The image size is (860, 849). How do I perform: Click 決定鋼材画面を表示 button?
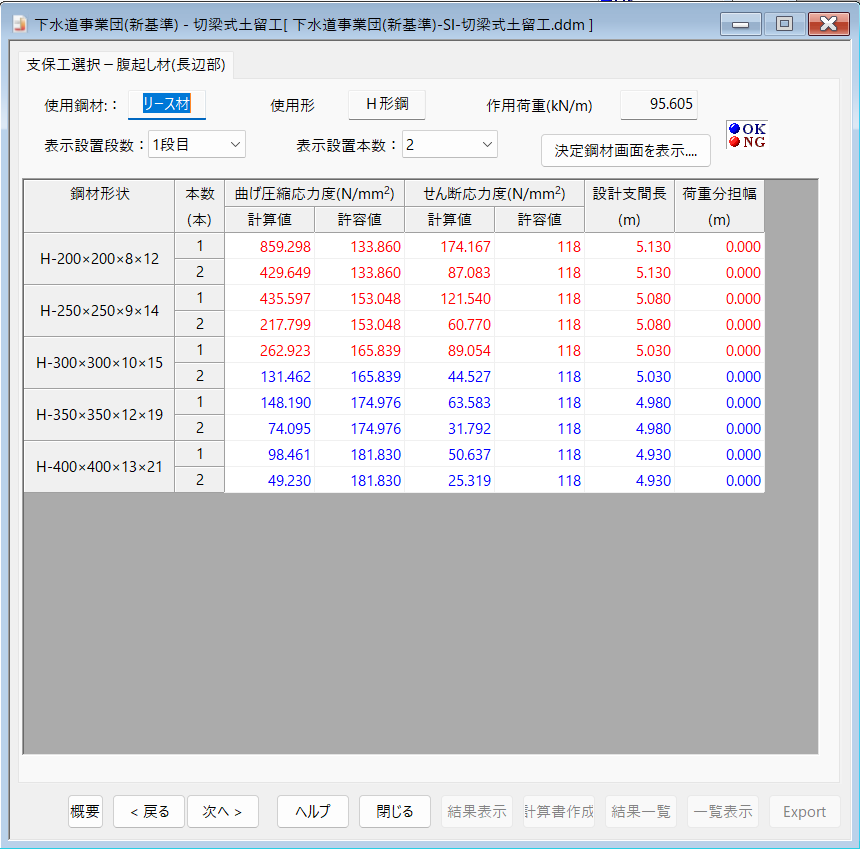click(x=625, y=151)
